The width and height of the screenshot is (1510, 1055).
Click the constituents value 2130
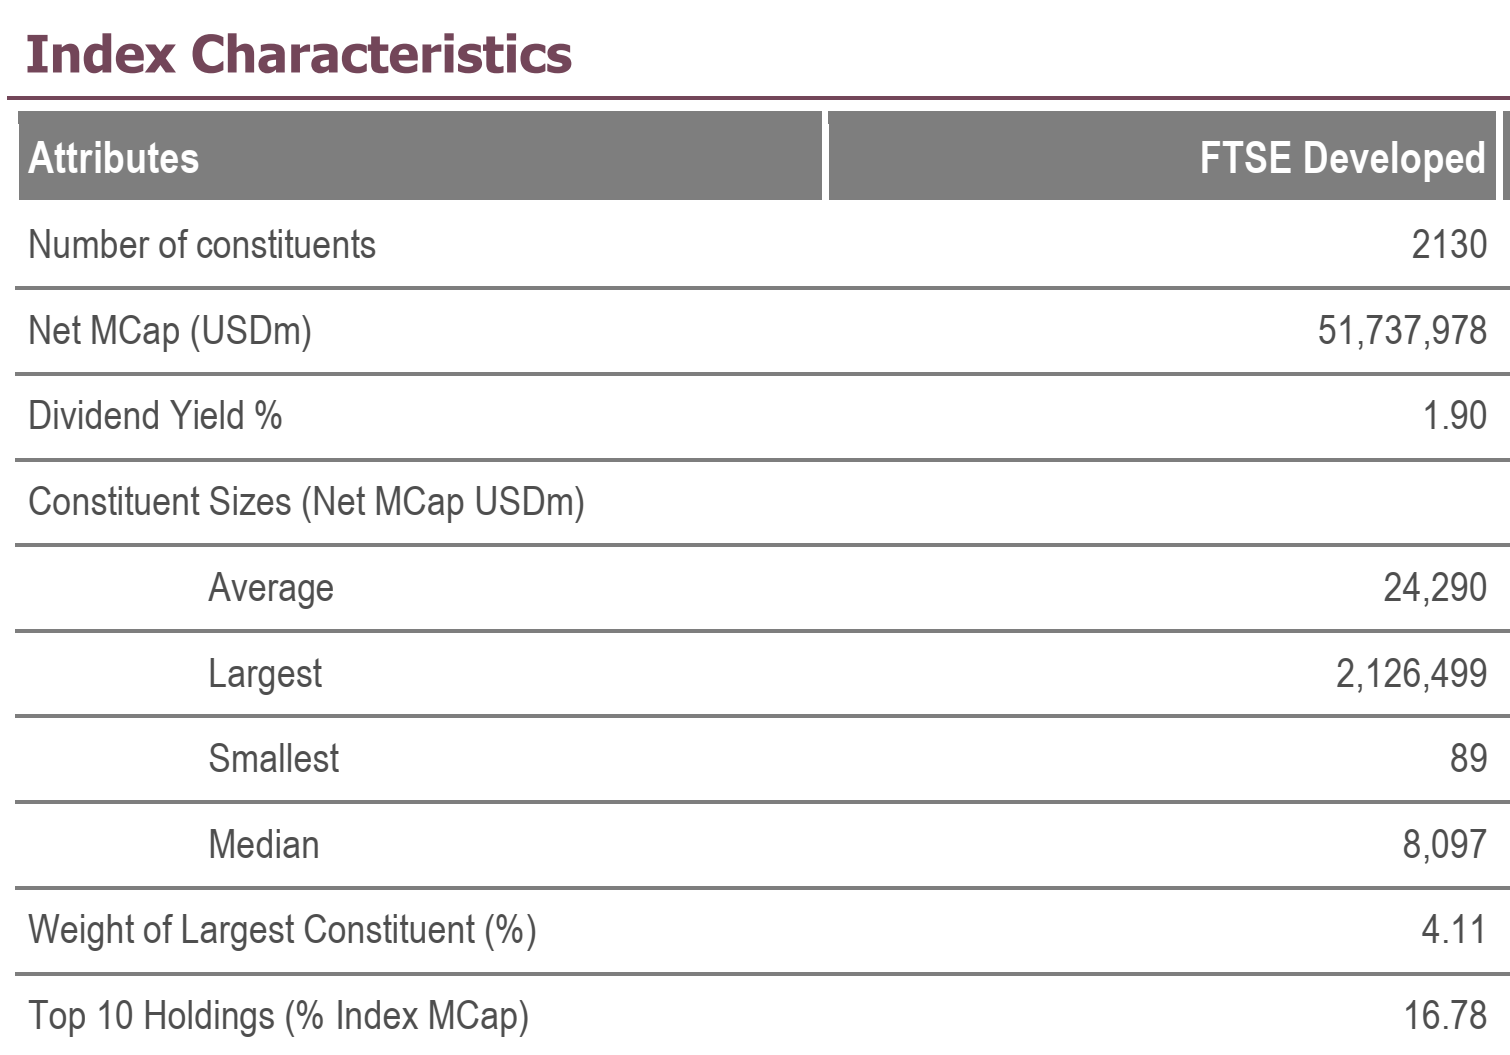(x=1448, y=245)
